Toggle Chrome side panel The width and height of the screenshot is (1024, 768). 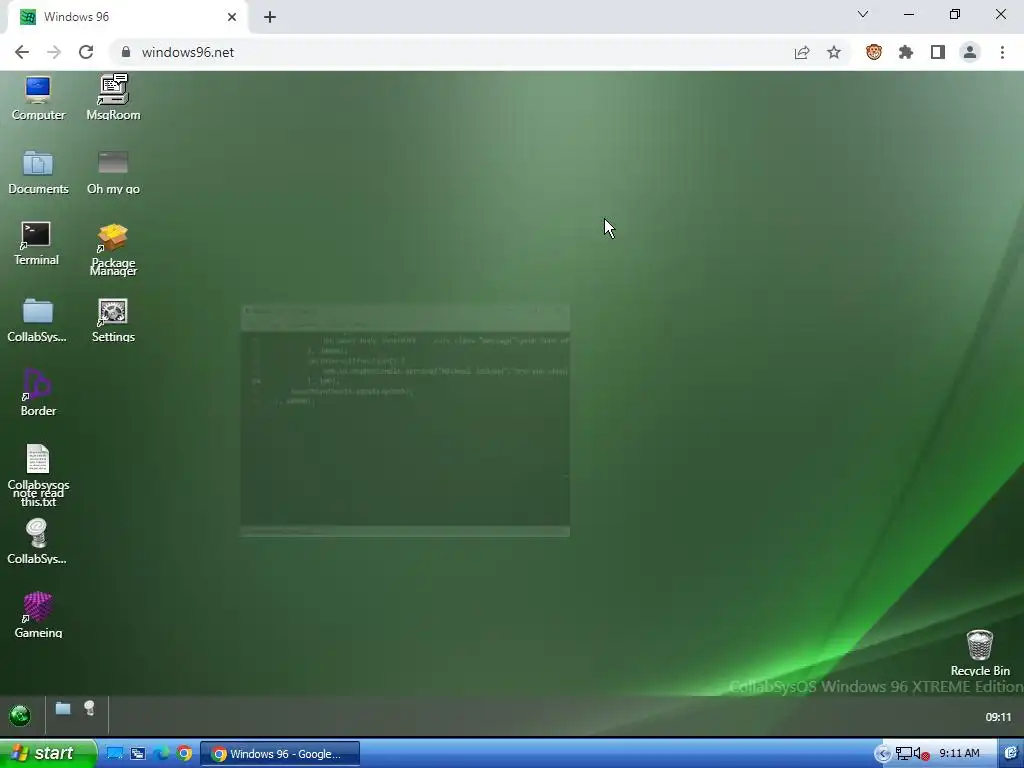(x=938, y=52)
